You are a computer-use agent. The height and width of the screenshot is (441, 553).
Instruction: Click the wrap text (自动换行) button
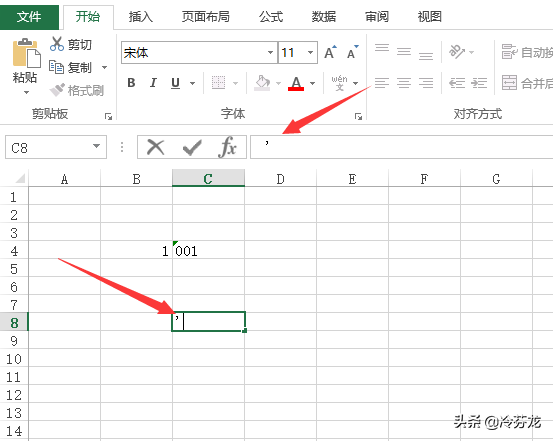[527, 53]
